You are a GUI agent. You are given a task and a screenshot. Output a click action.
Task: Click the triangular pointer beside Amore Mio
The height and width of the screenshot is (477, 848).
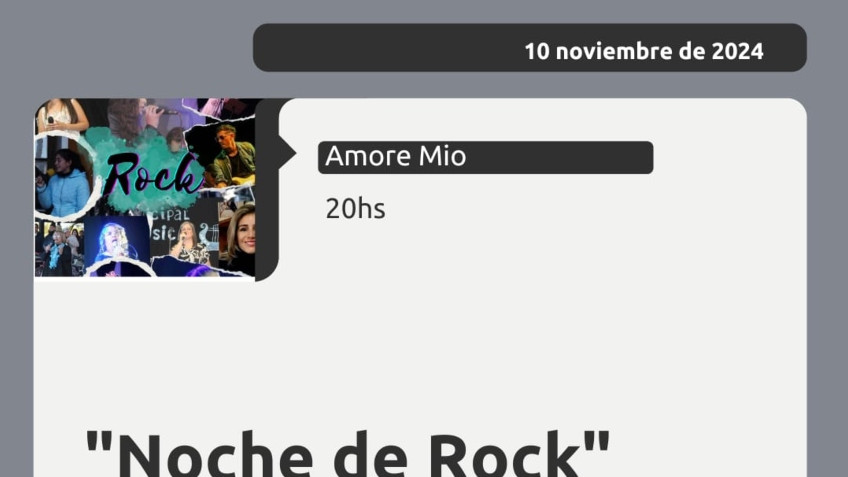[x=288, y=154]
